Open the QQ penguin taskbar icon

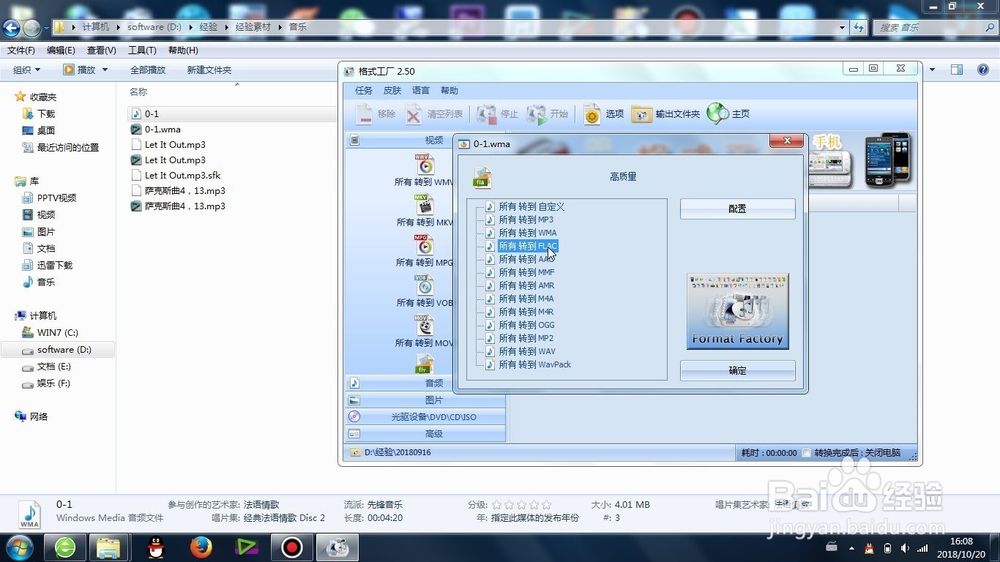(x=156, y=547)
